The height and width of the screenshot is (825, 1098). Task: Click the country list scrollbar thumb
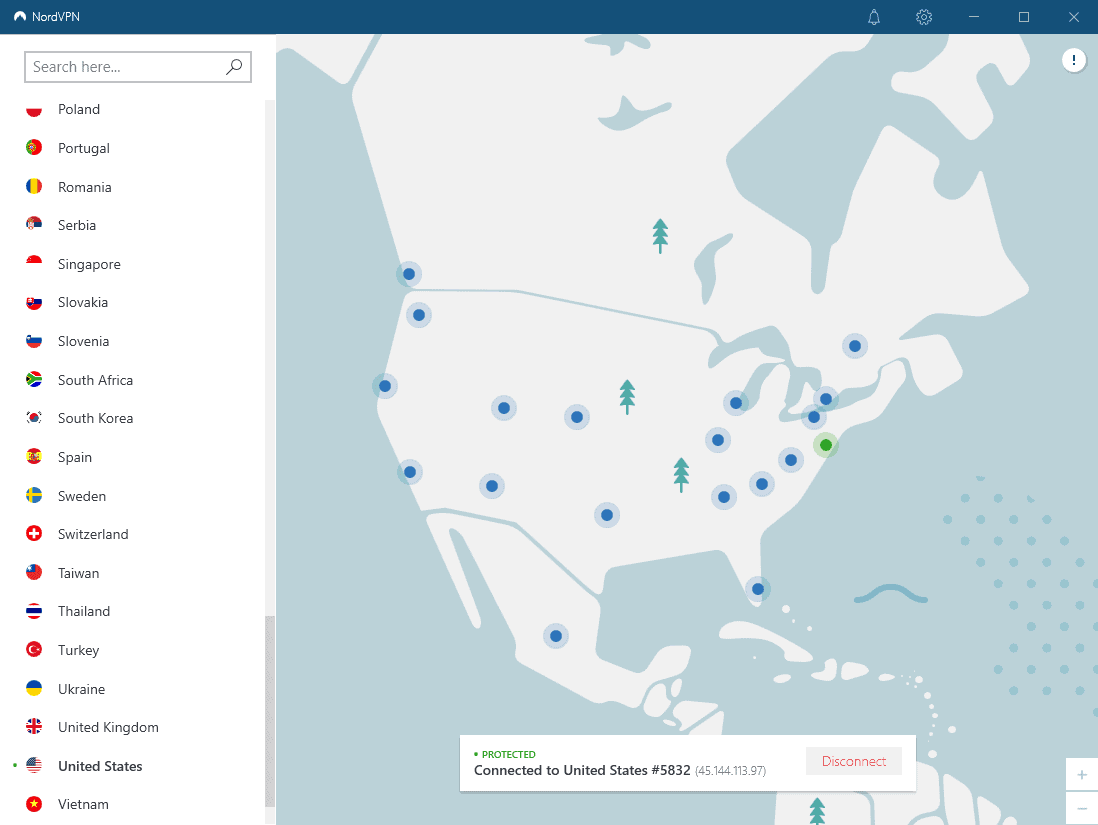pos(270,712)
